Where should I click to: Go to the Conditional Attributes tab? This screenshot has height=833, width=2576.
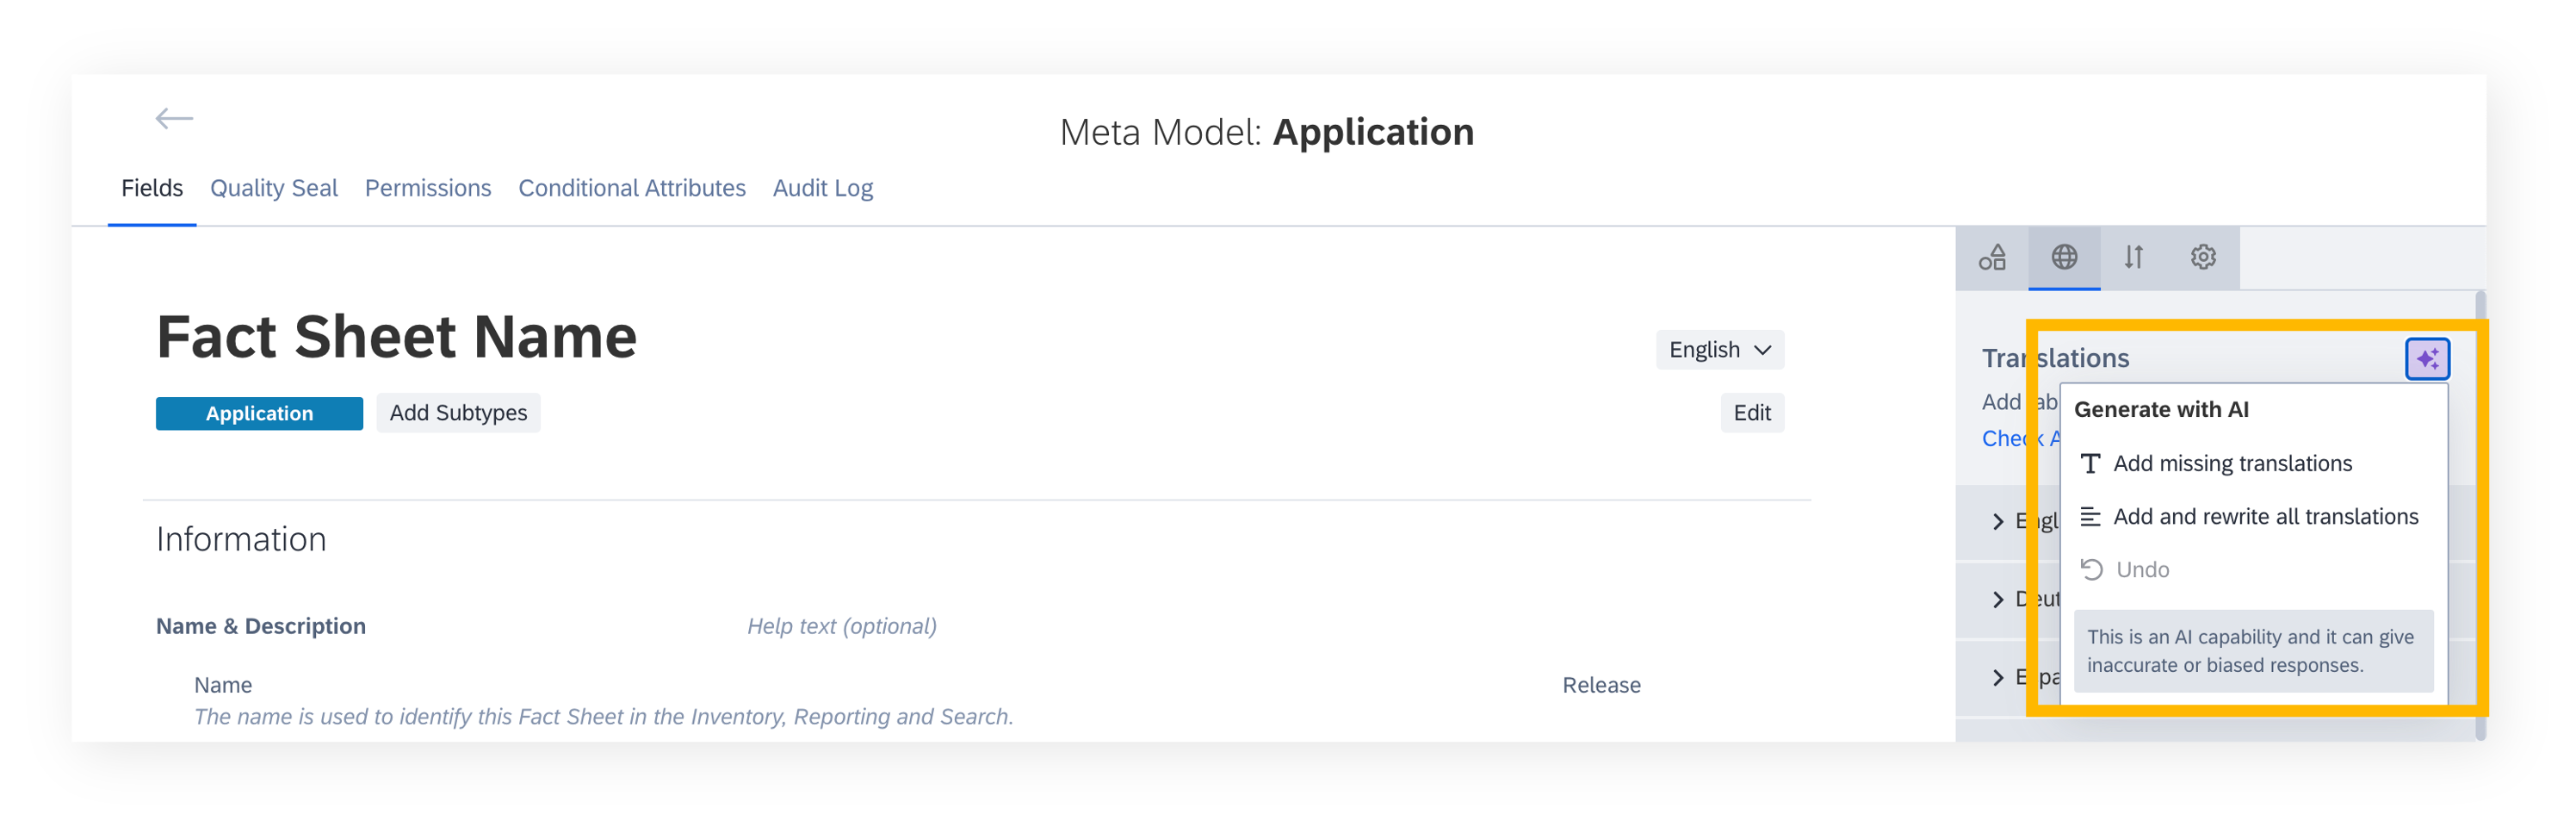tap(632, 188)
